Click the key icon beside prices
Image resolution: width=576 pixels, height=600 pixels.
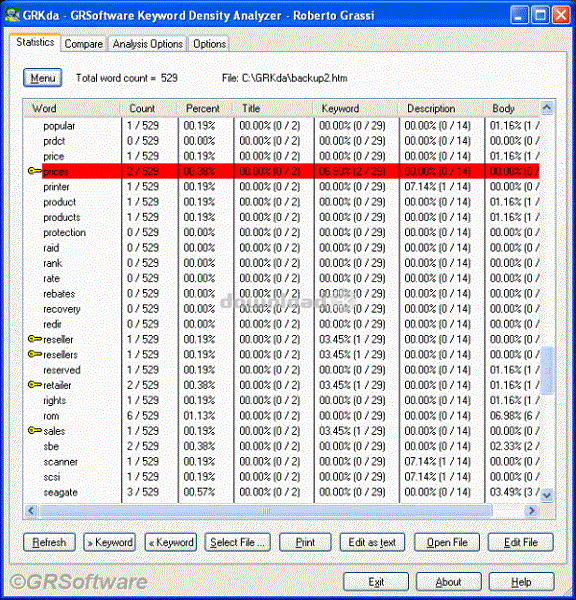point(35,171)
